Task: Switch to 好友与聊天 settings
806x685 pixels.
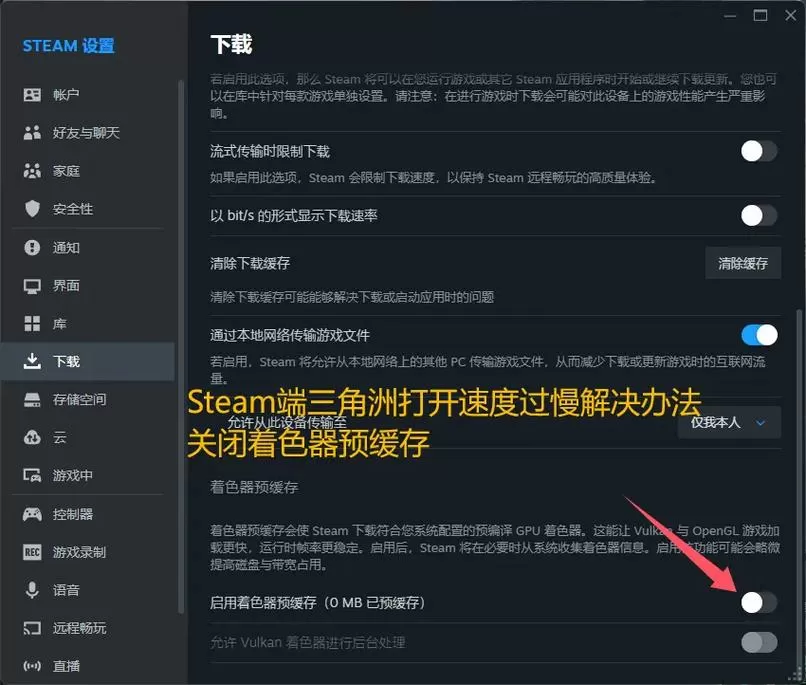Action: (x=87, y=133)
